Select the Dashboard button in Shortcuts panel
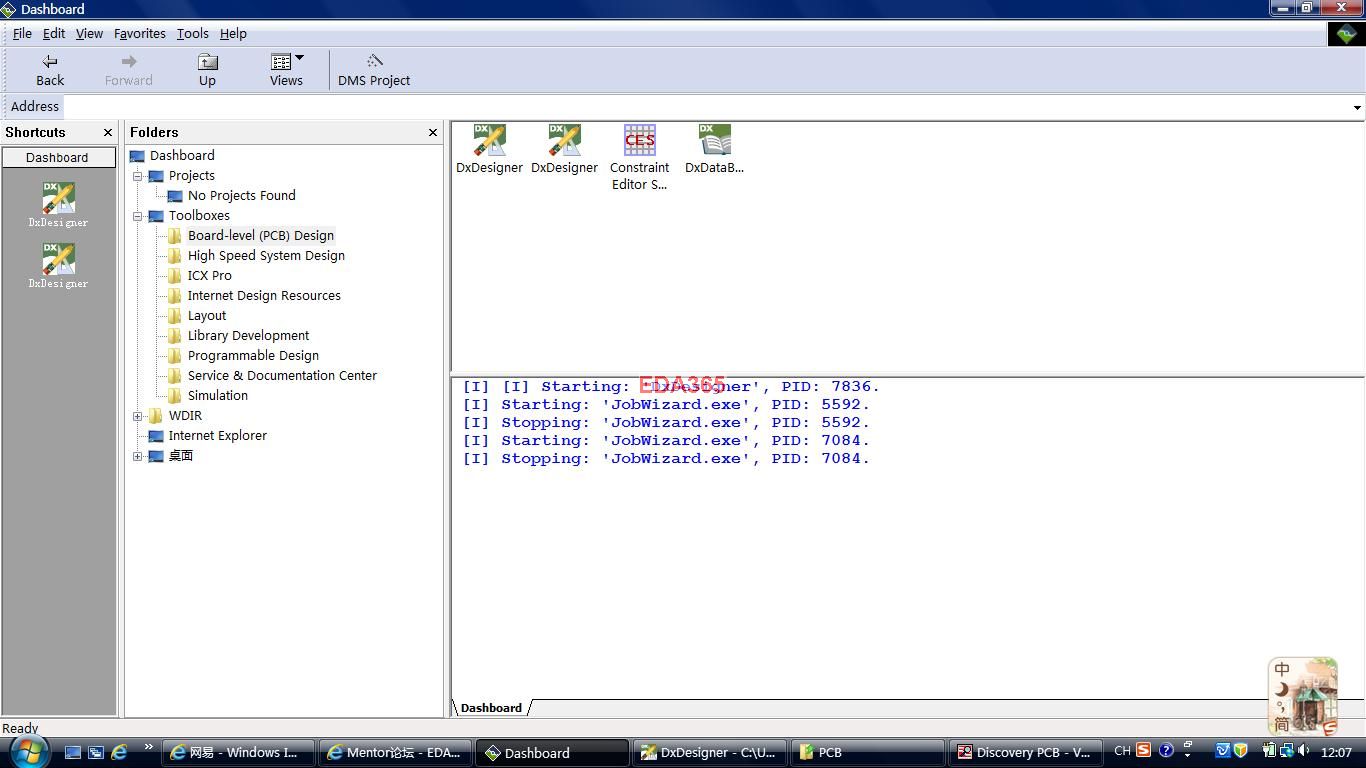The width and height of the screenshot is (1366, 768). 57,157
